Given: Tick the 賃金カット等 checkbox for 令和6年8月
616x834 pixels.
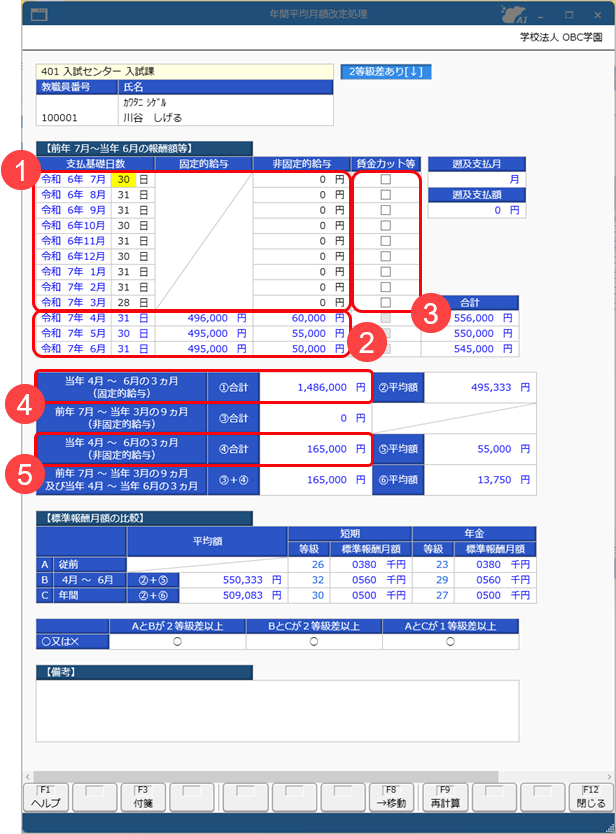Looking at the screenshot, I should (386, 195).
